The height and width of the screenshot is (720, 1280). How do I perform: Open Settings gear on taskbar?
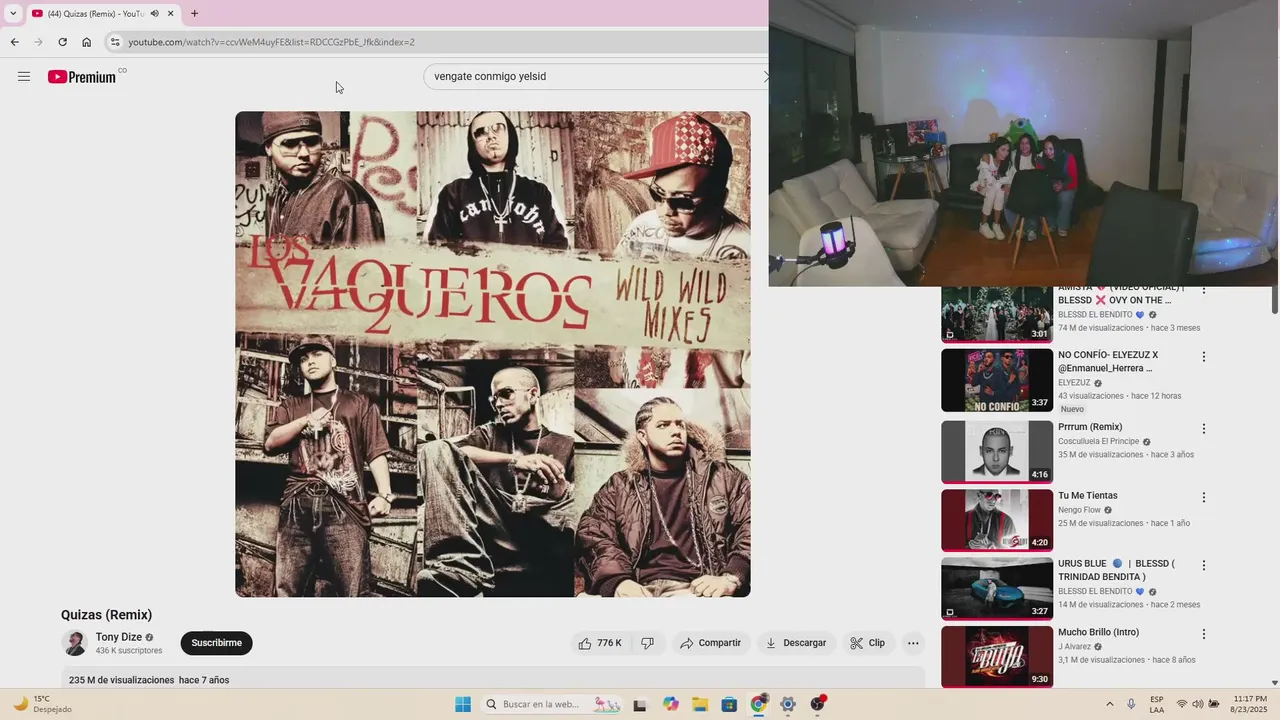pos(788,704)
